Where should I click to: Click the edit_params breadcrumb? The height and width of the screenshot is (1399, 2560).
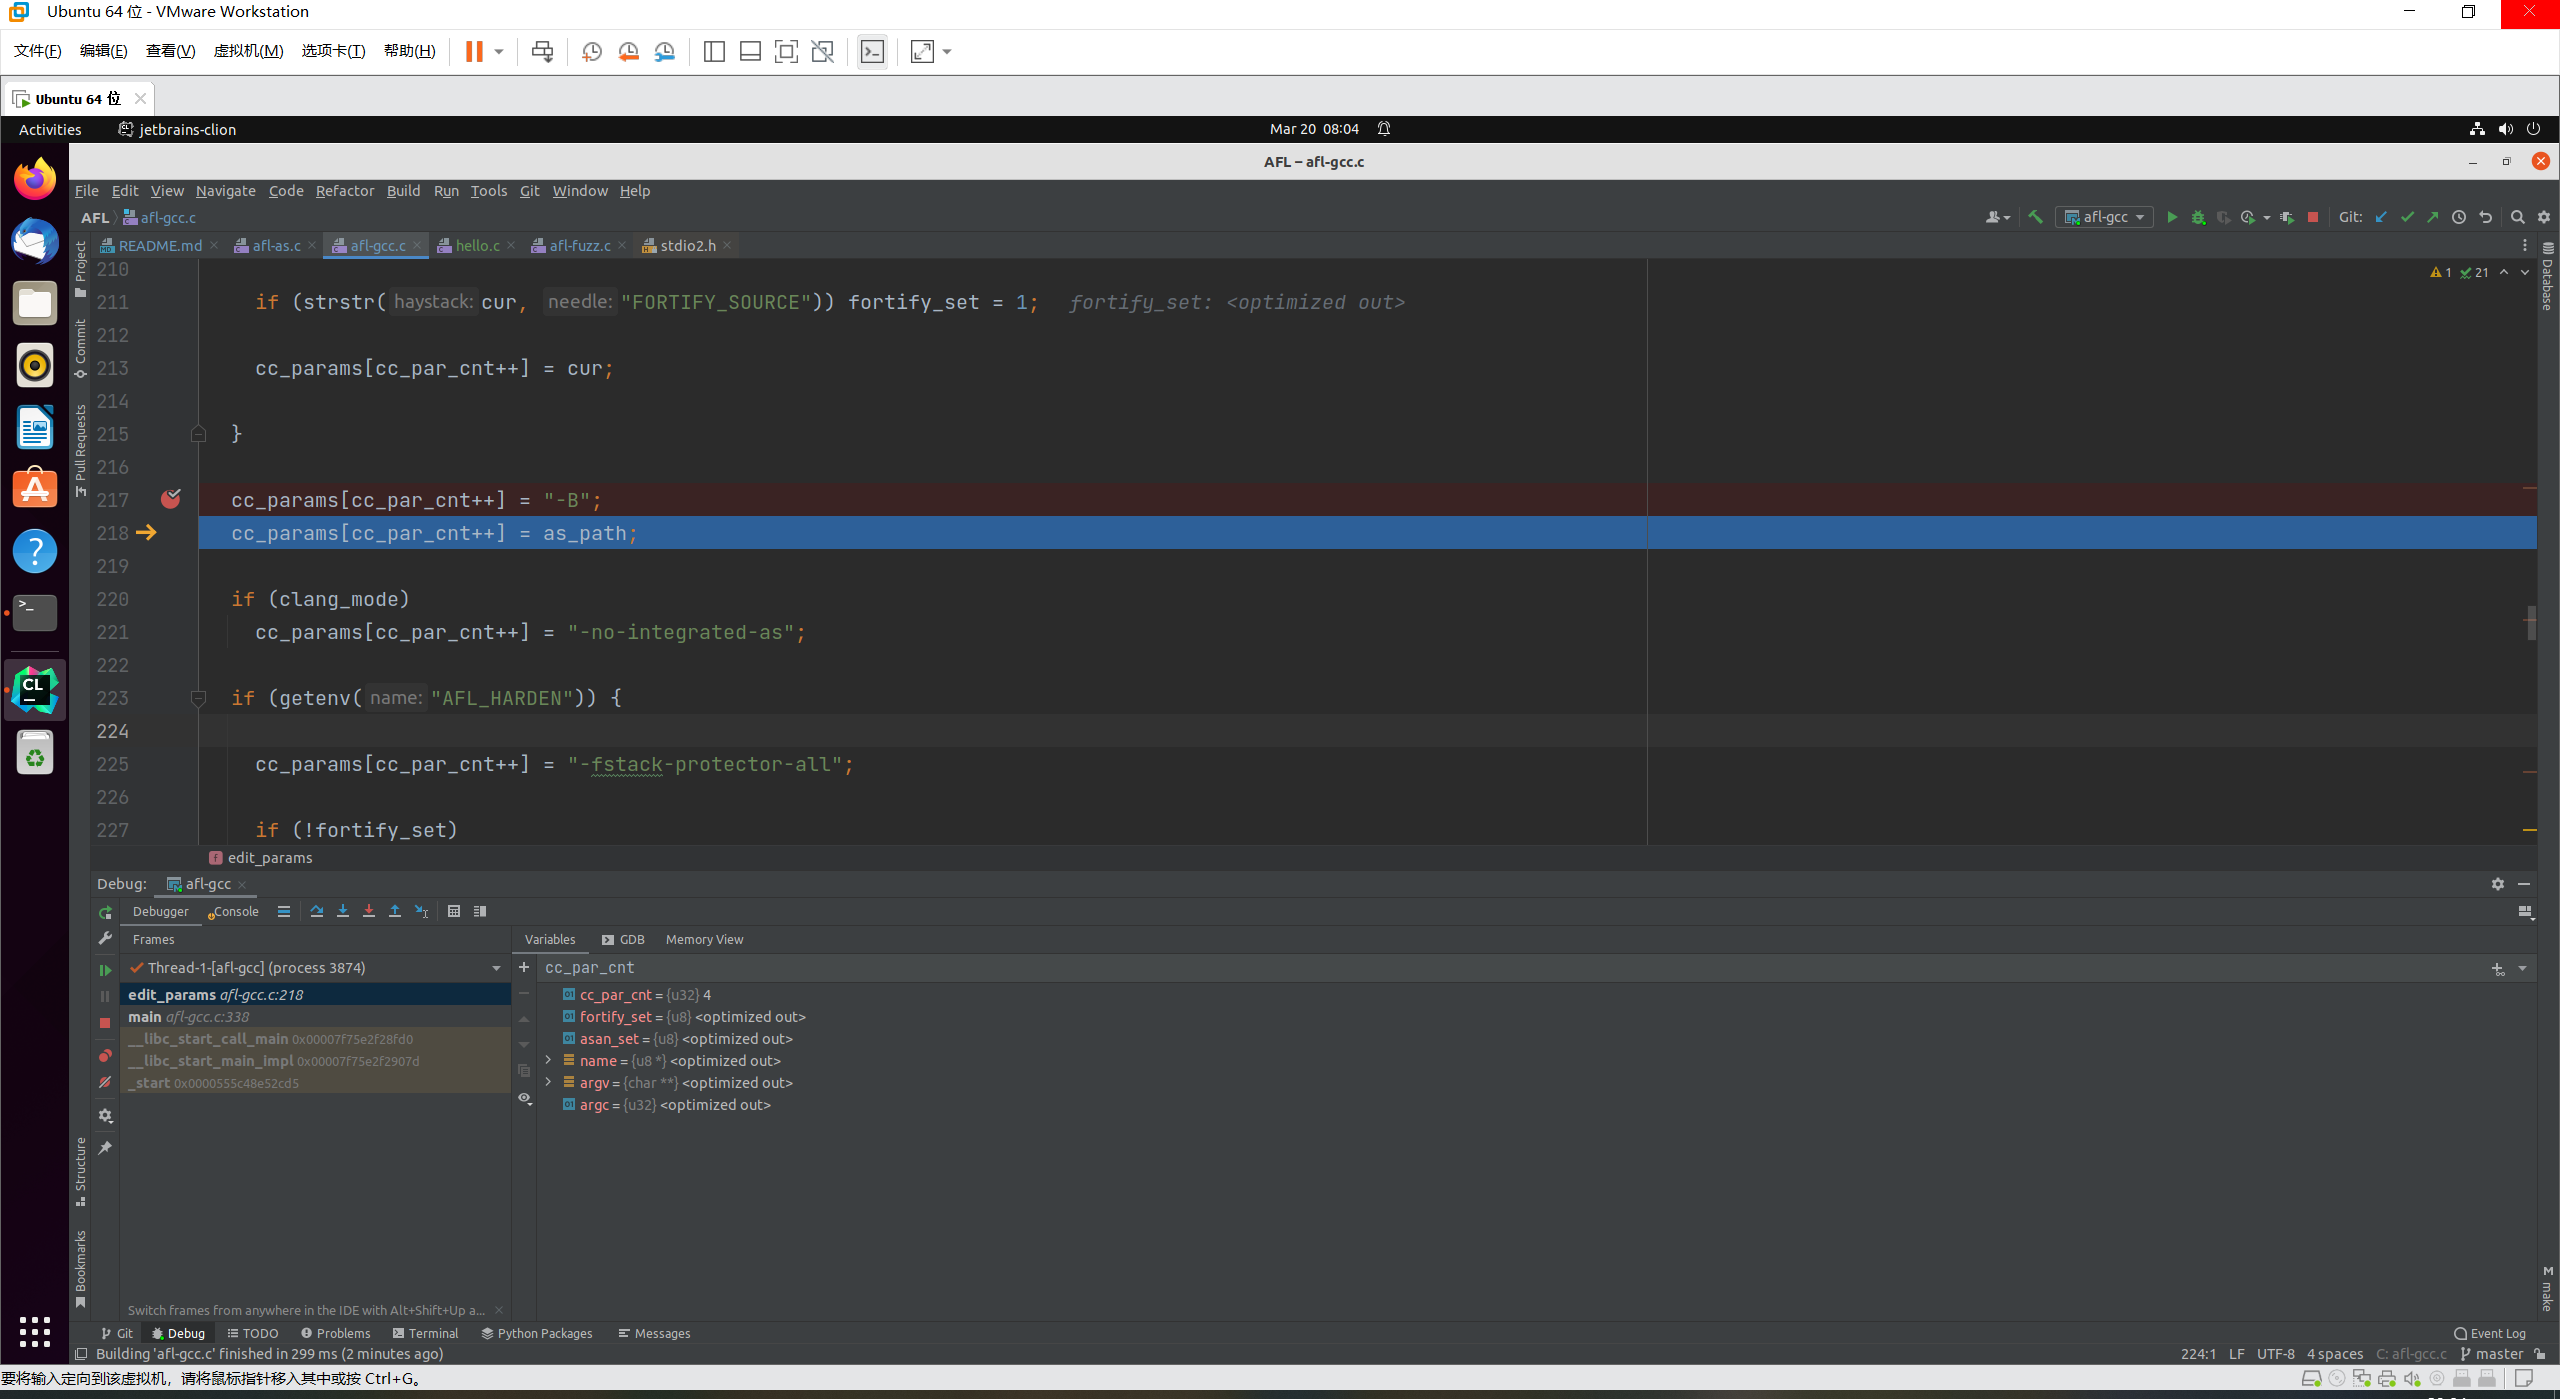click(x=261, y=858)
